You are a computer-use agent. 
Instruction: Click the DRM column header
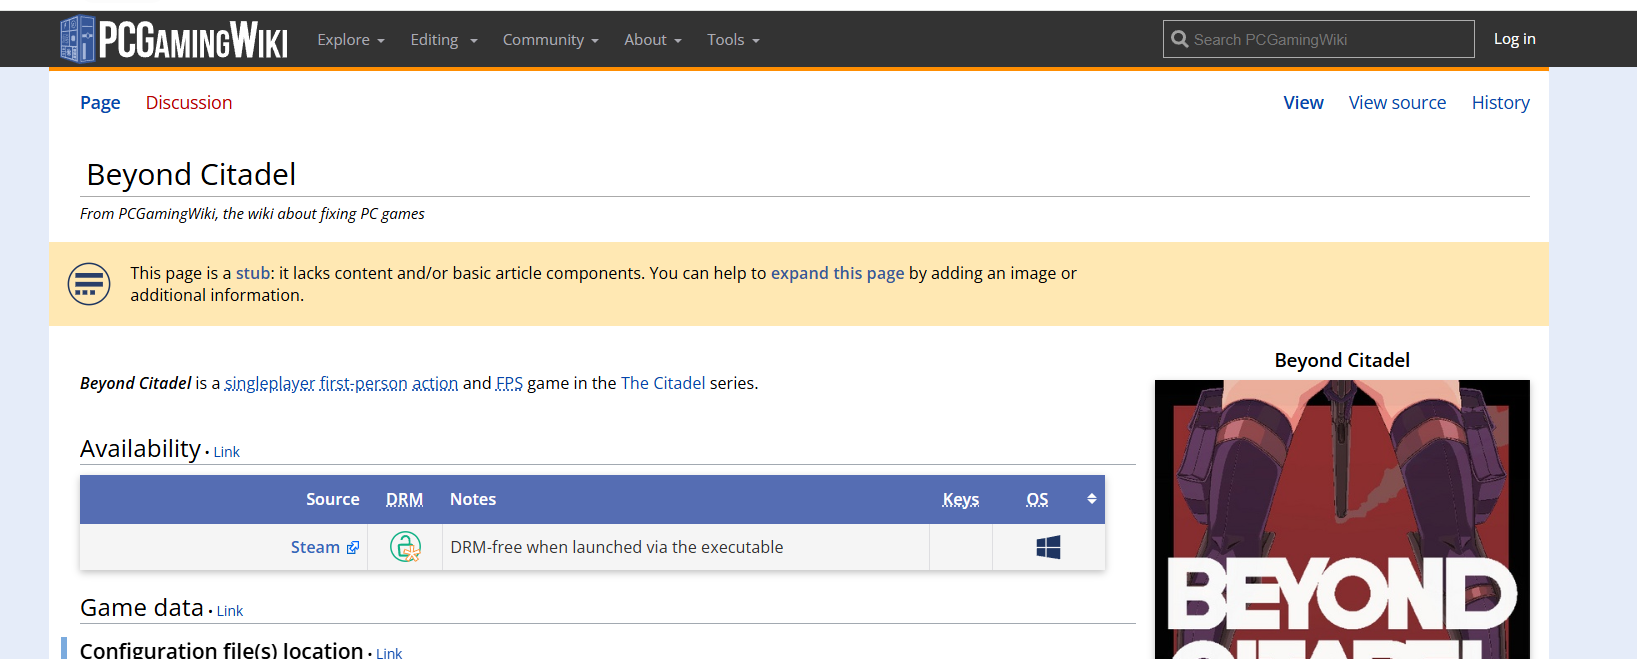point(405,499)
